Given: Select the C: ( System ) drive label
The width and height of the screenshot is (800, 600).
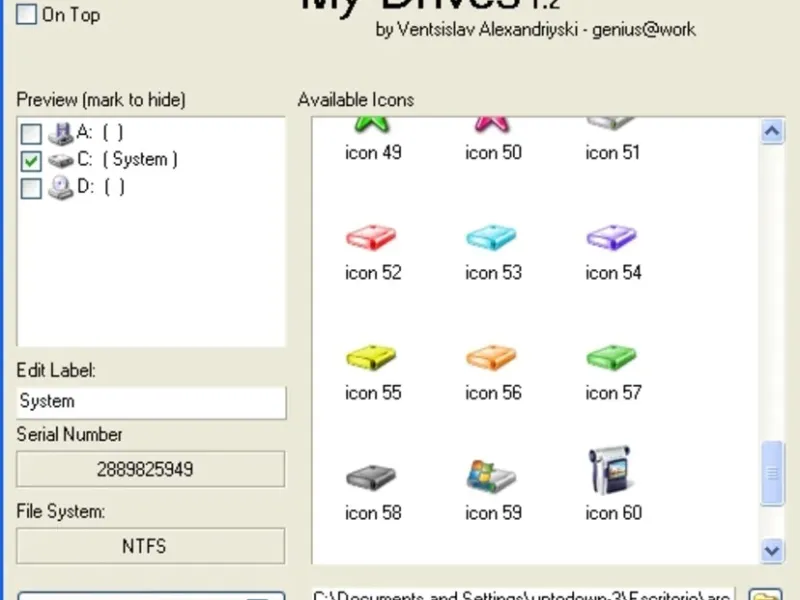Looking at the screenshot, I should [127, 160].
